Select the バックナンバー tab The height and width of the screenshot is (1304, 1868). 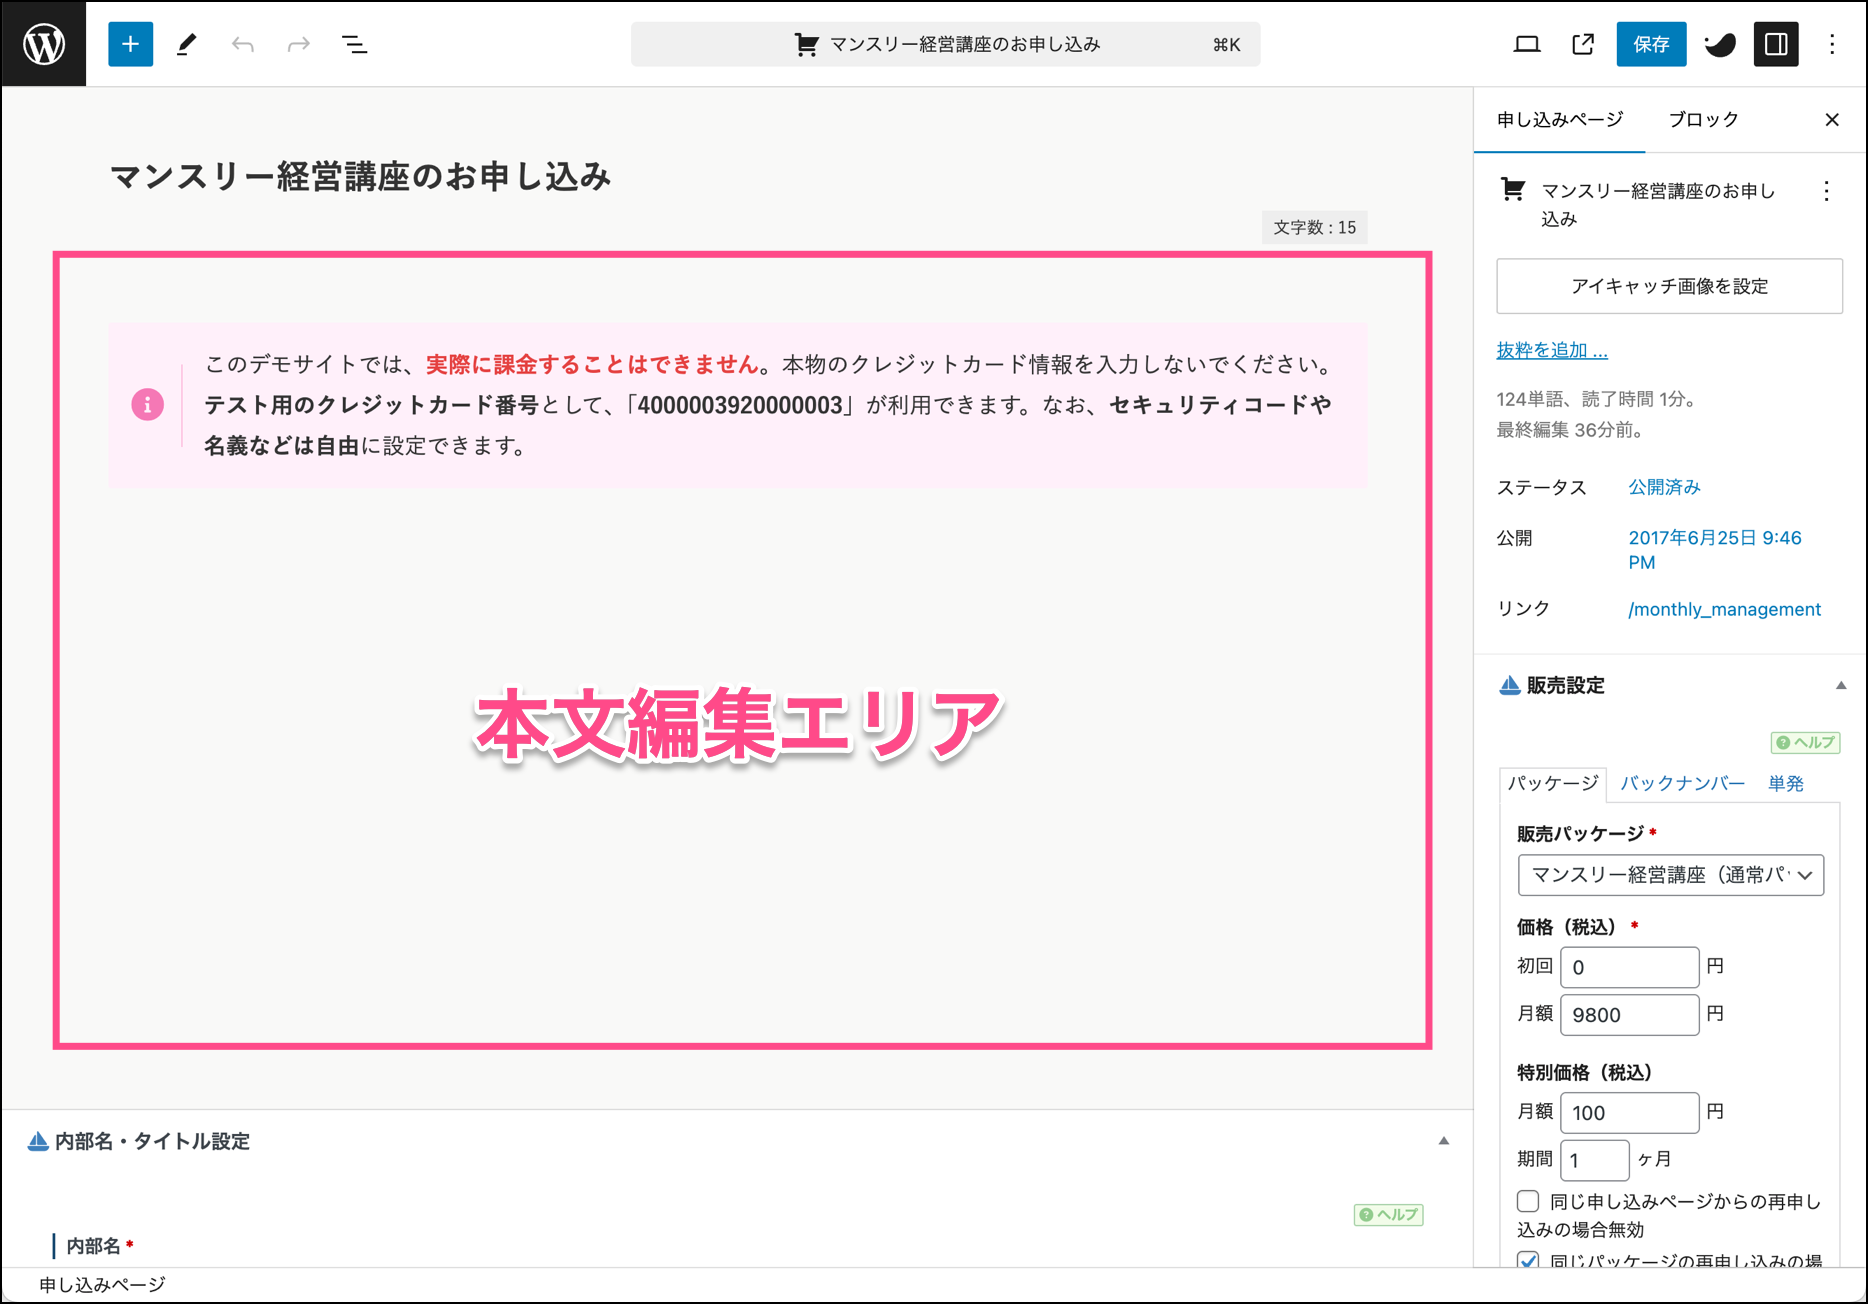(1682, 784)
